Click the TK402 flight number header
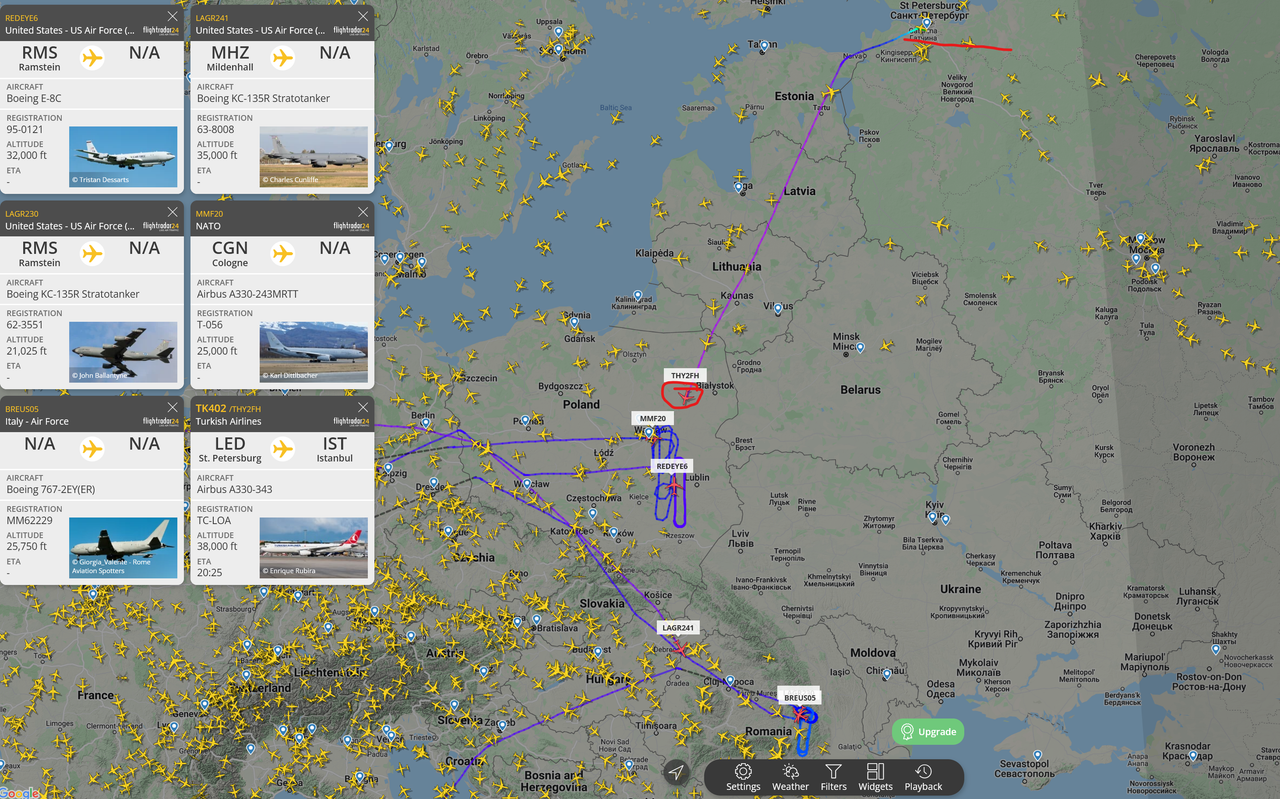Screen dimensions: 1280x799 tap(210, 408)
